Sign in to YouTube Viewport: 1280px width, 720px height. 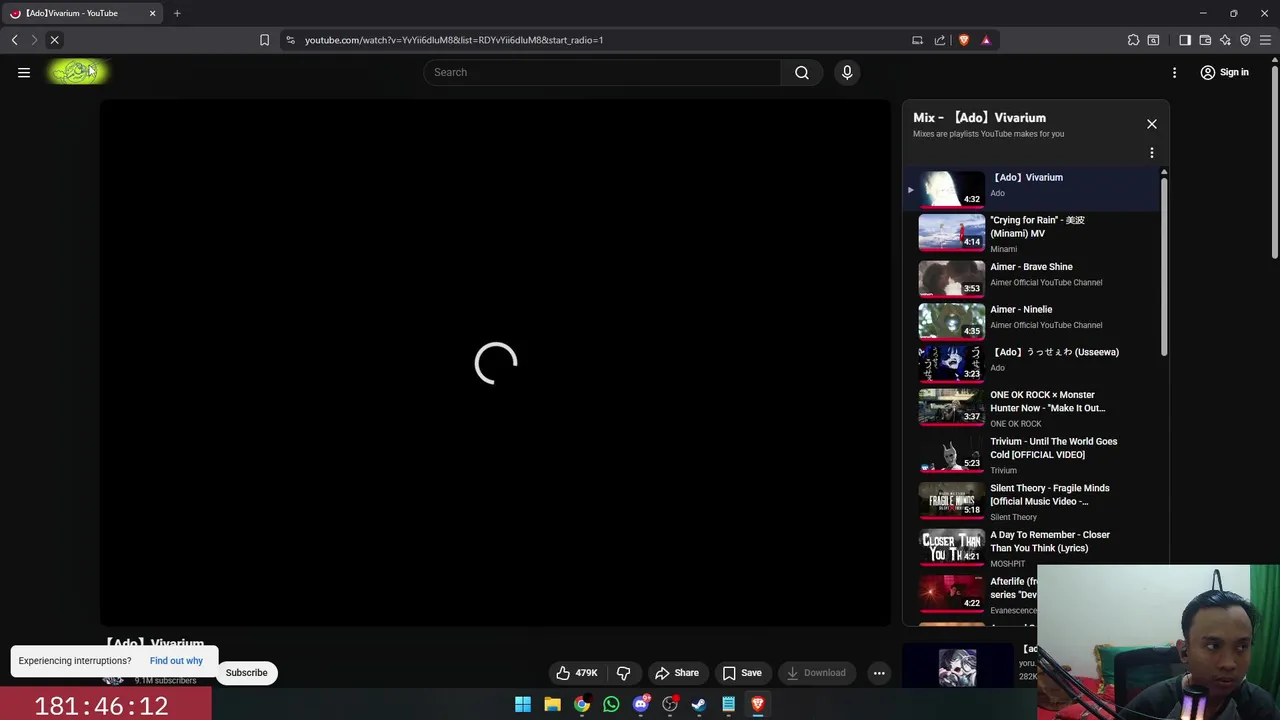[x=1225, y=72]
